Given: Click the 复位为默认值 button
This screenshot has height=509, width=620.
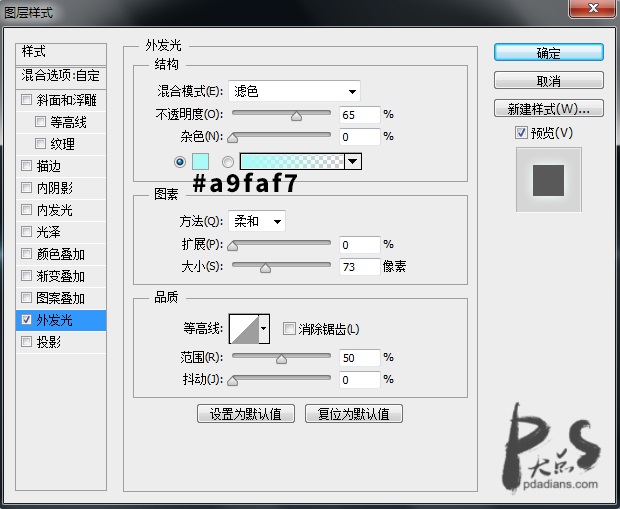Looking at the screenshot, I should pyautogui.click(x=354, y=414).
